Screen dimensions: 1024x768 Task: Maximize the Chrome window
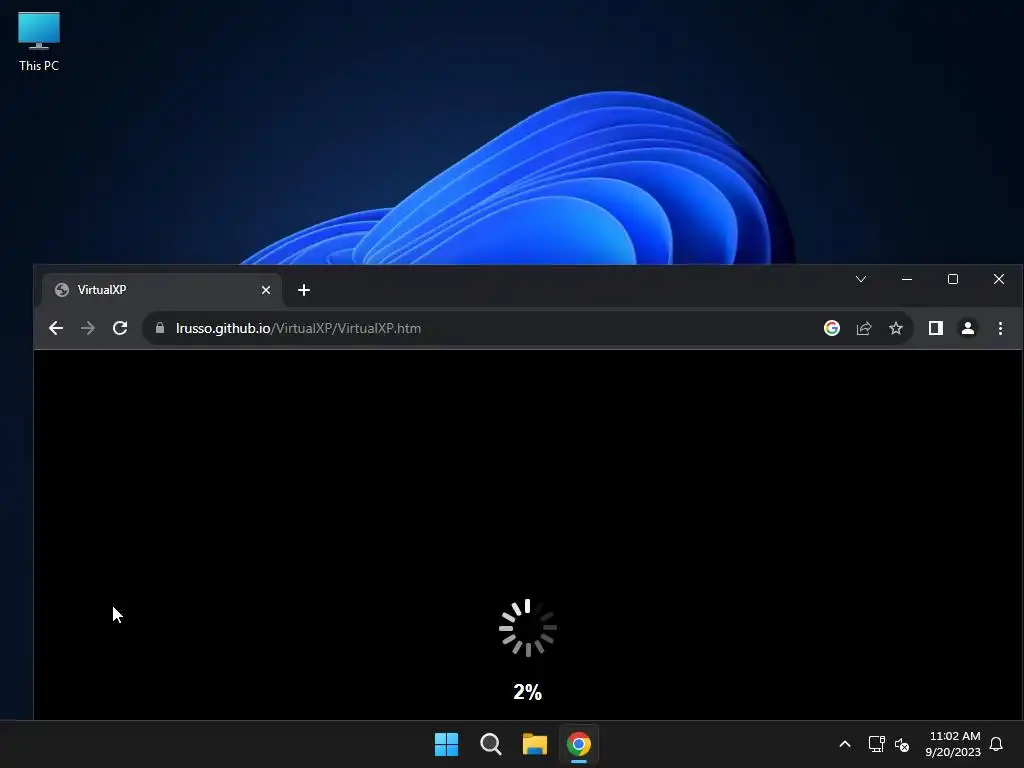click(953, 279)
